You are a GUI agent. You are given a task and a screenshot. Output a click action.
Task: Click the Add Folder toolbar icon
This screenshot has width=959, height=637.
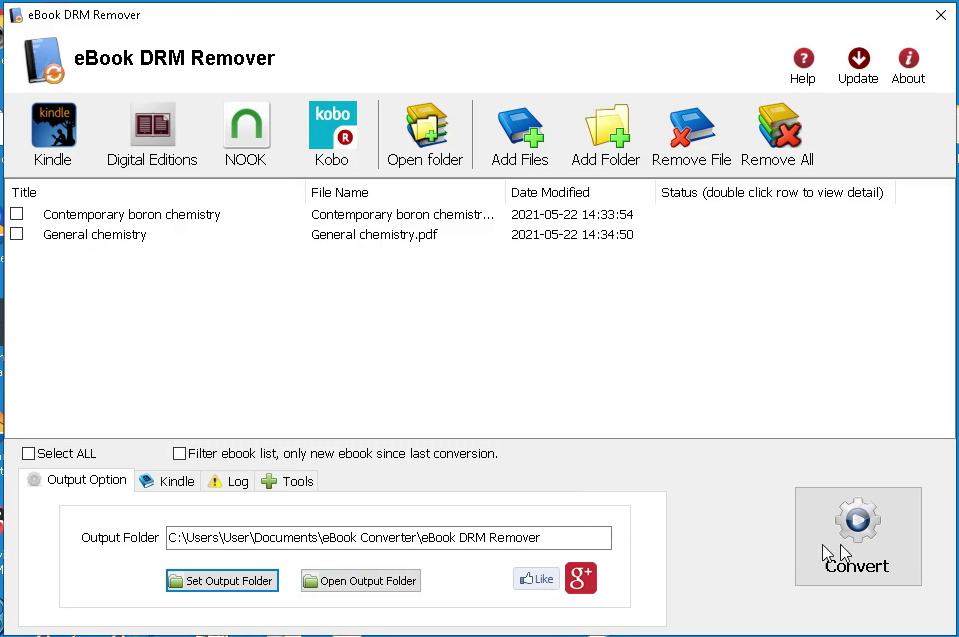607,125
